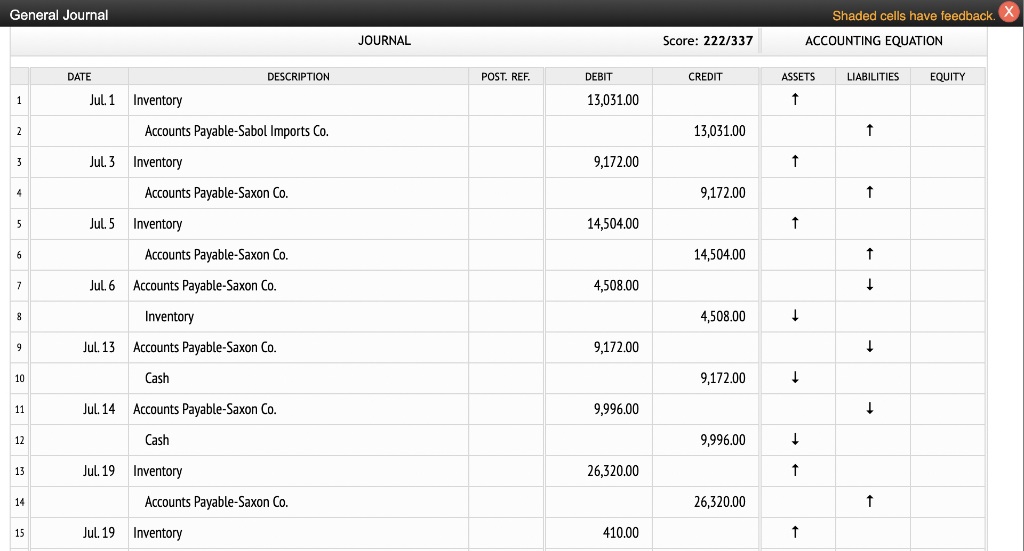
Task: Click the assets up arrow in row 15
Action: point(795,532)
